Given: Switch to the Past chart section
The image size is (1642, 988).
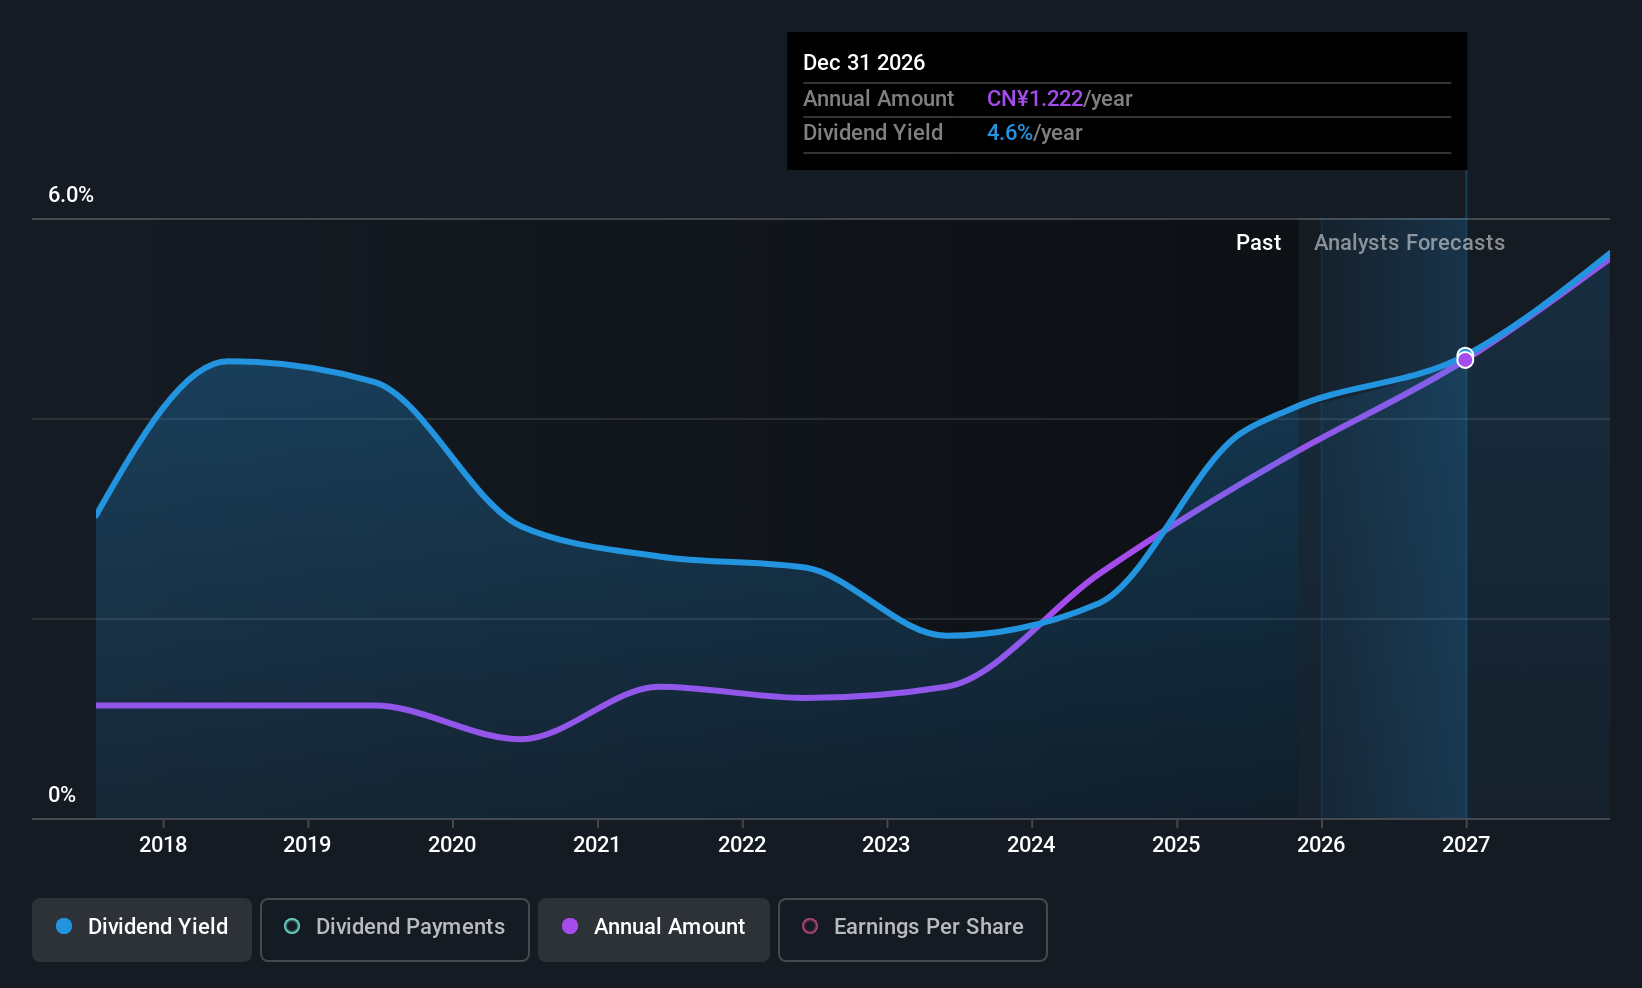Looking at the screenshot, I should [x=1258, y=242].
